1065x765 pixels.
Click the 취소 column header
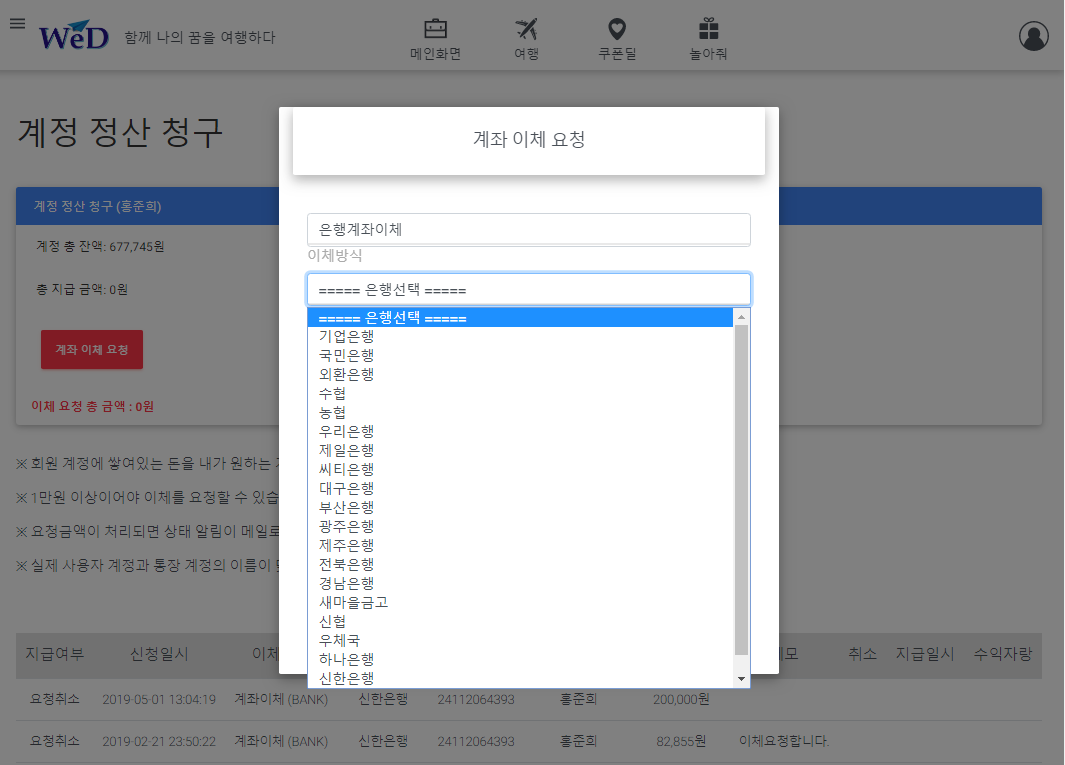point(862,654)
